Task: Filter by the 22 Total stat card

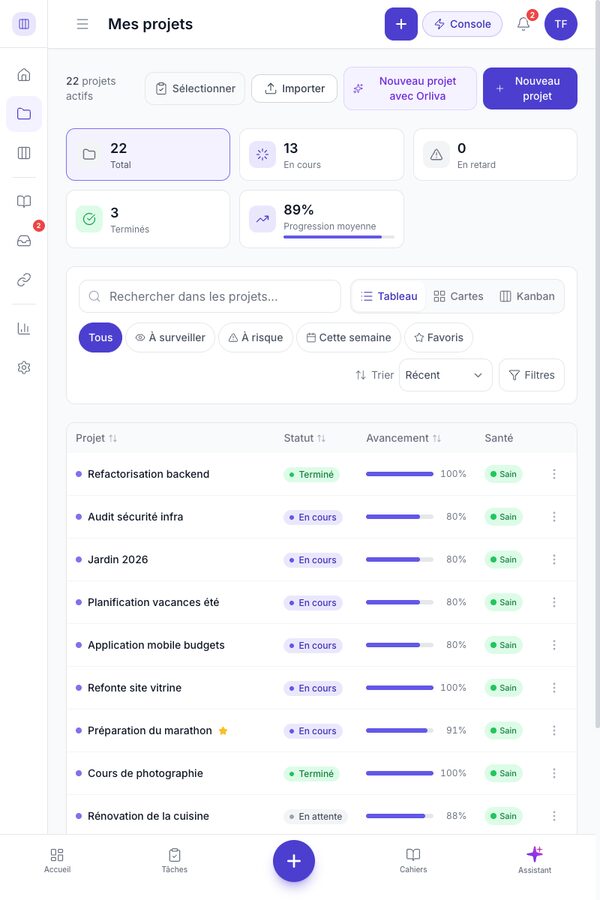Action: tap(148, 154)
